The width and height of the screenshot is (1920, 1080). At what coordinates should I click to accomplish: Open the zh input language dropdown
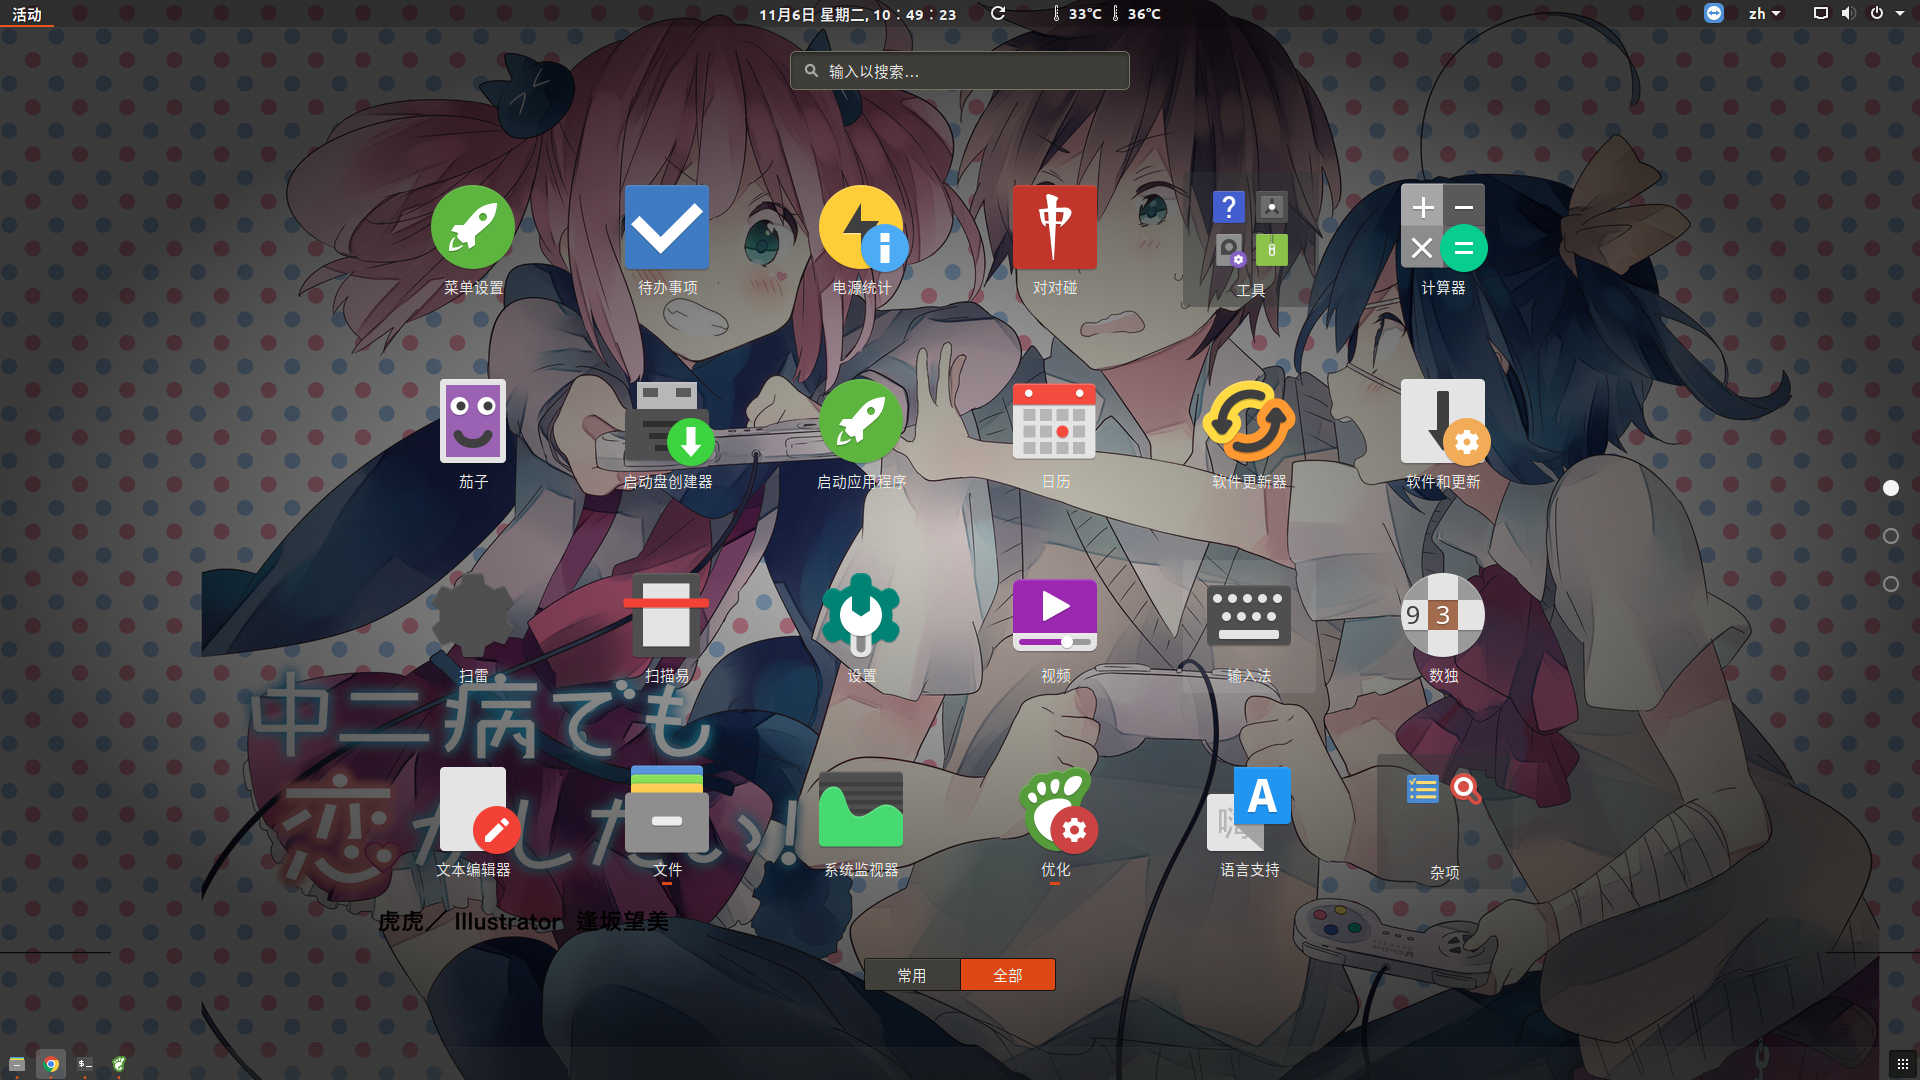coord(1764,14)
